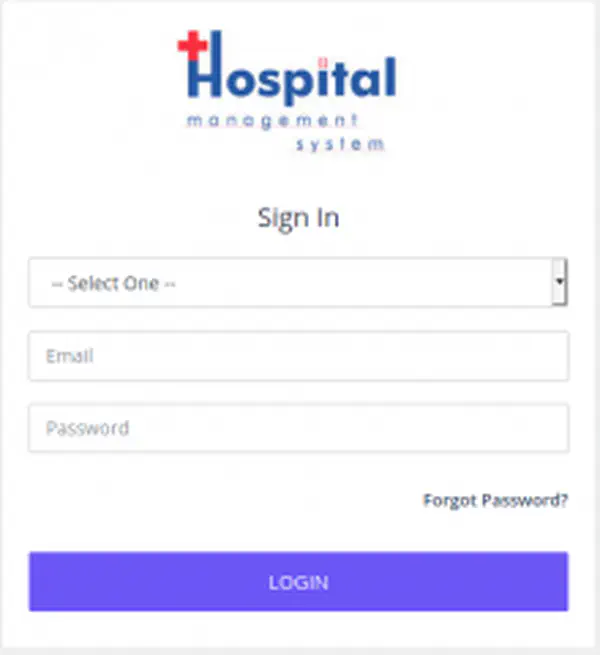Open the 'Forgot Password?' link

(x=495, y=500)
